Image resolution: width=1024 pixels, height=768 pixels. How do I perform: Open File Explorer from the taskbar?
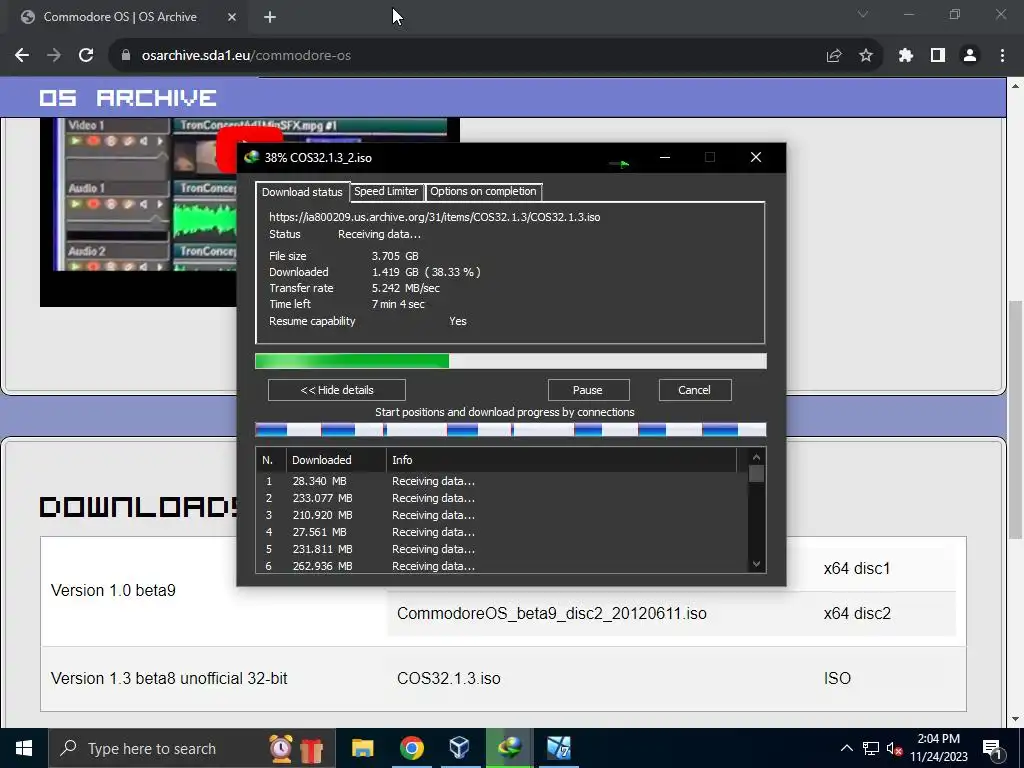(362, 748)
